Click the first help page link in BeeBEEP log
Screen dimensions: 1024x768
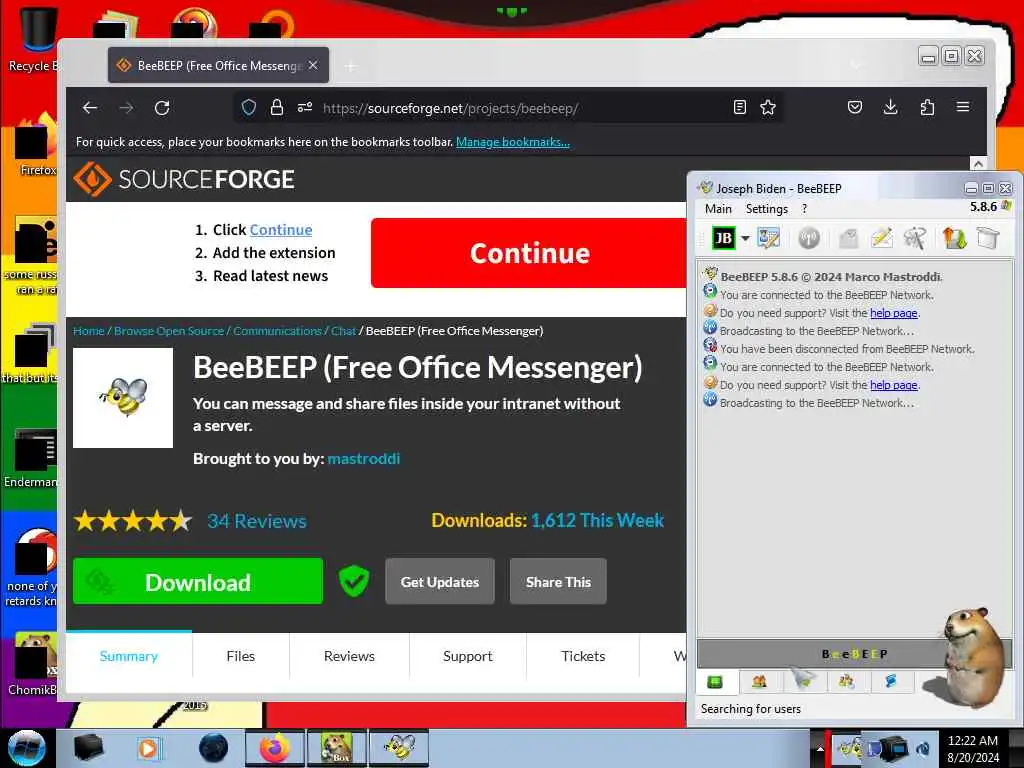point(893,313)
